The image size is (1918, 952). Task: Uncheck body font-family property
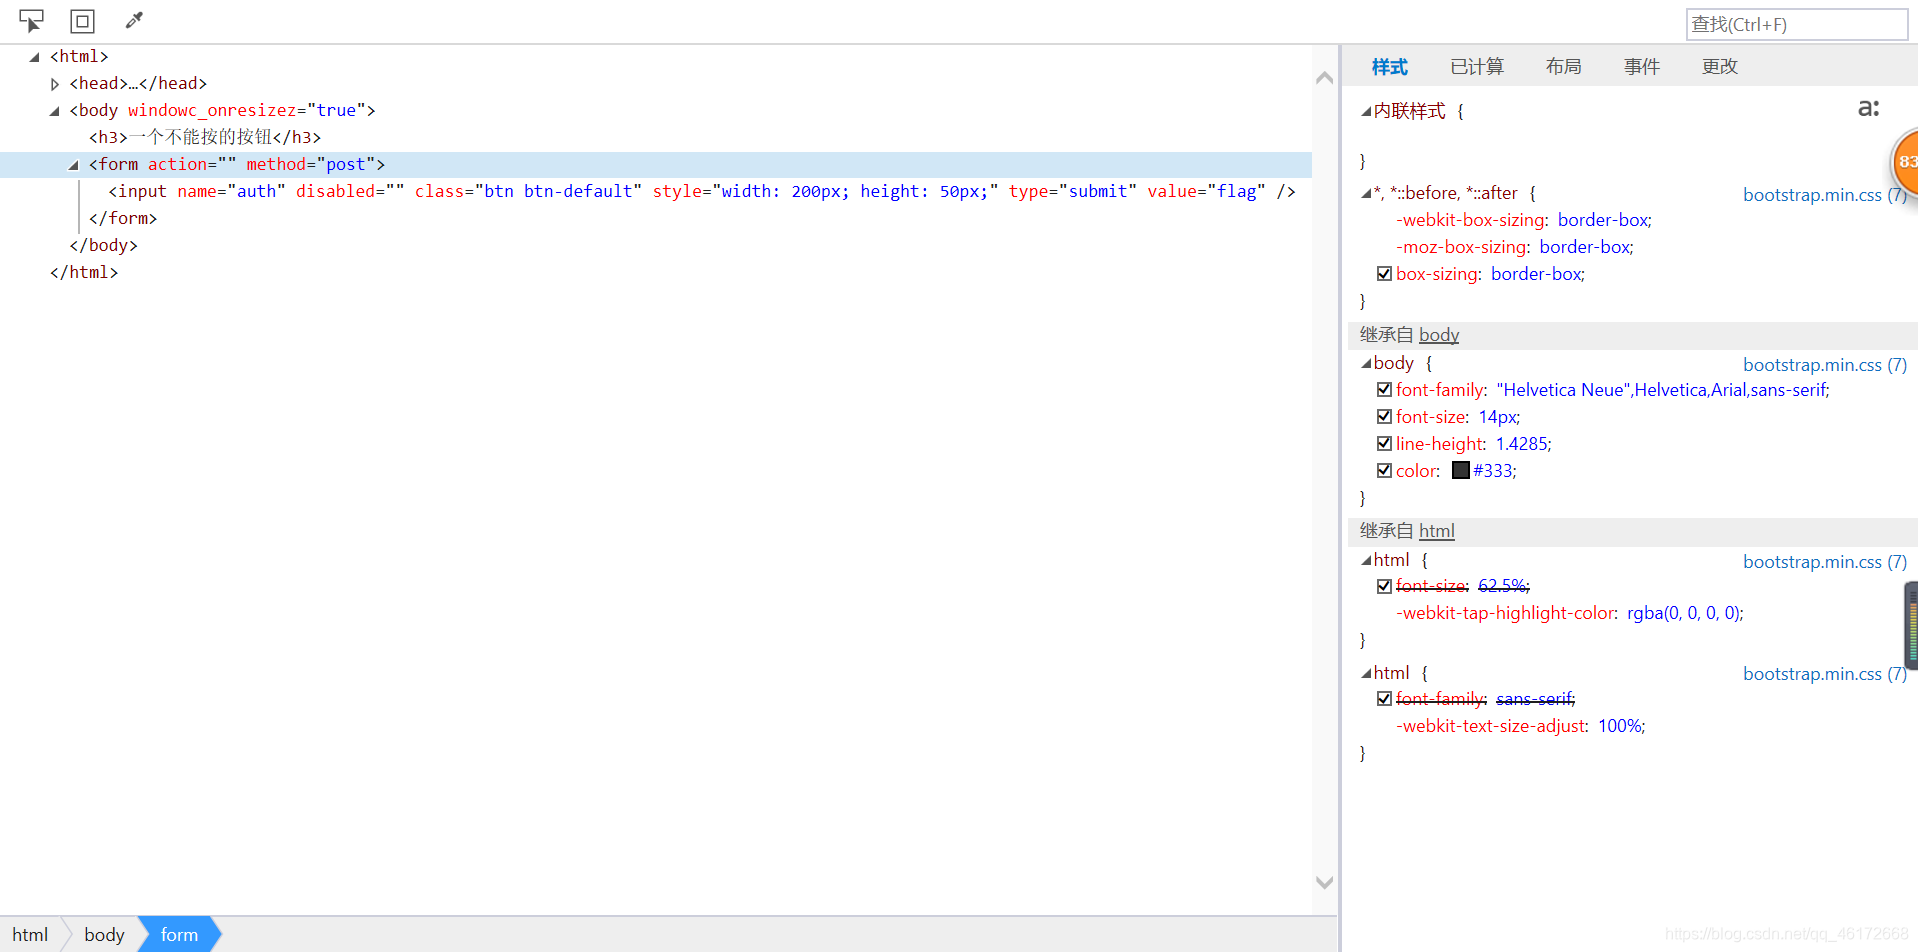coord(1384,390)
